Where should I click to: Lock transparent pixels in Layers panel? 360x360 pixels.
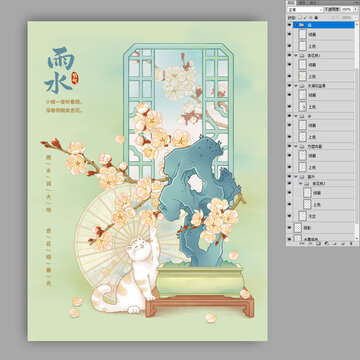(x=300, y=17)
